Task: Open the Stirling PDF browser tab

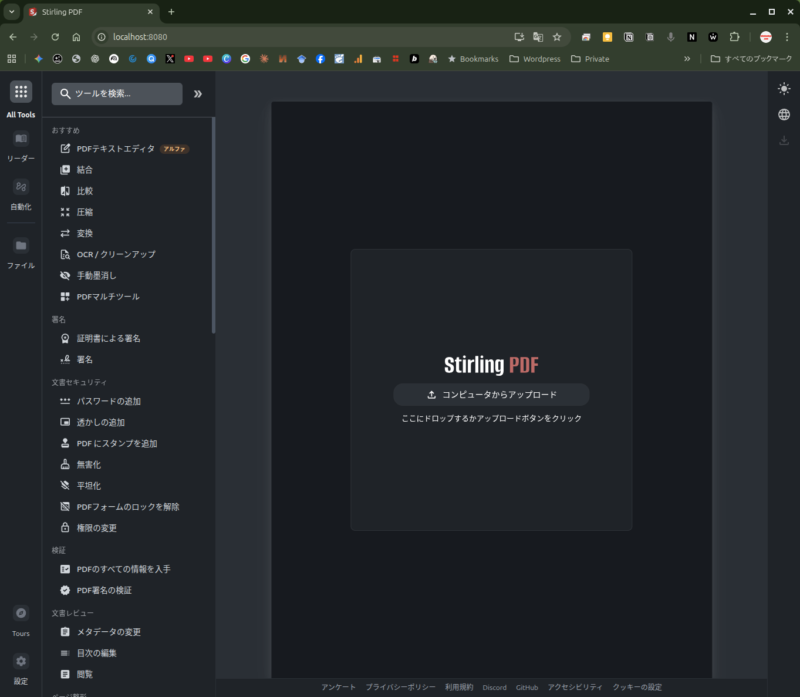Action: click(x=90, y=12)
